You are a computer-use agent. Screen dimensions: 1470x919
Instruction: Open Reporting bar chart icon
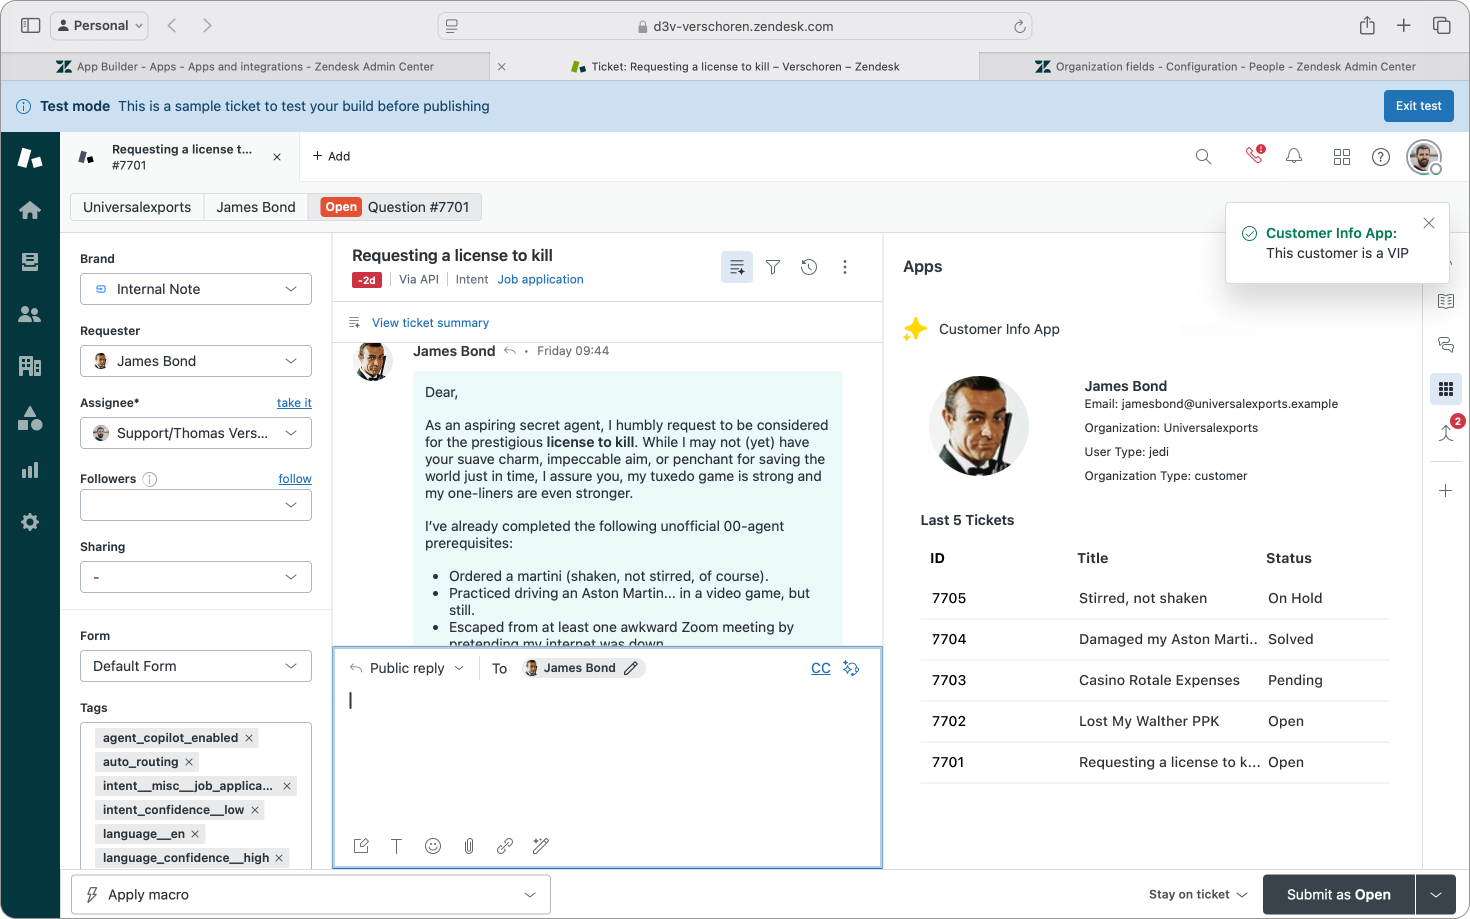coord(30,470)
